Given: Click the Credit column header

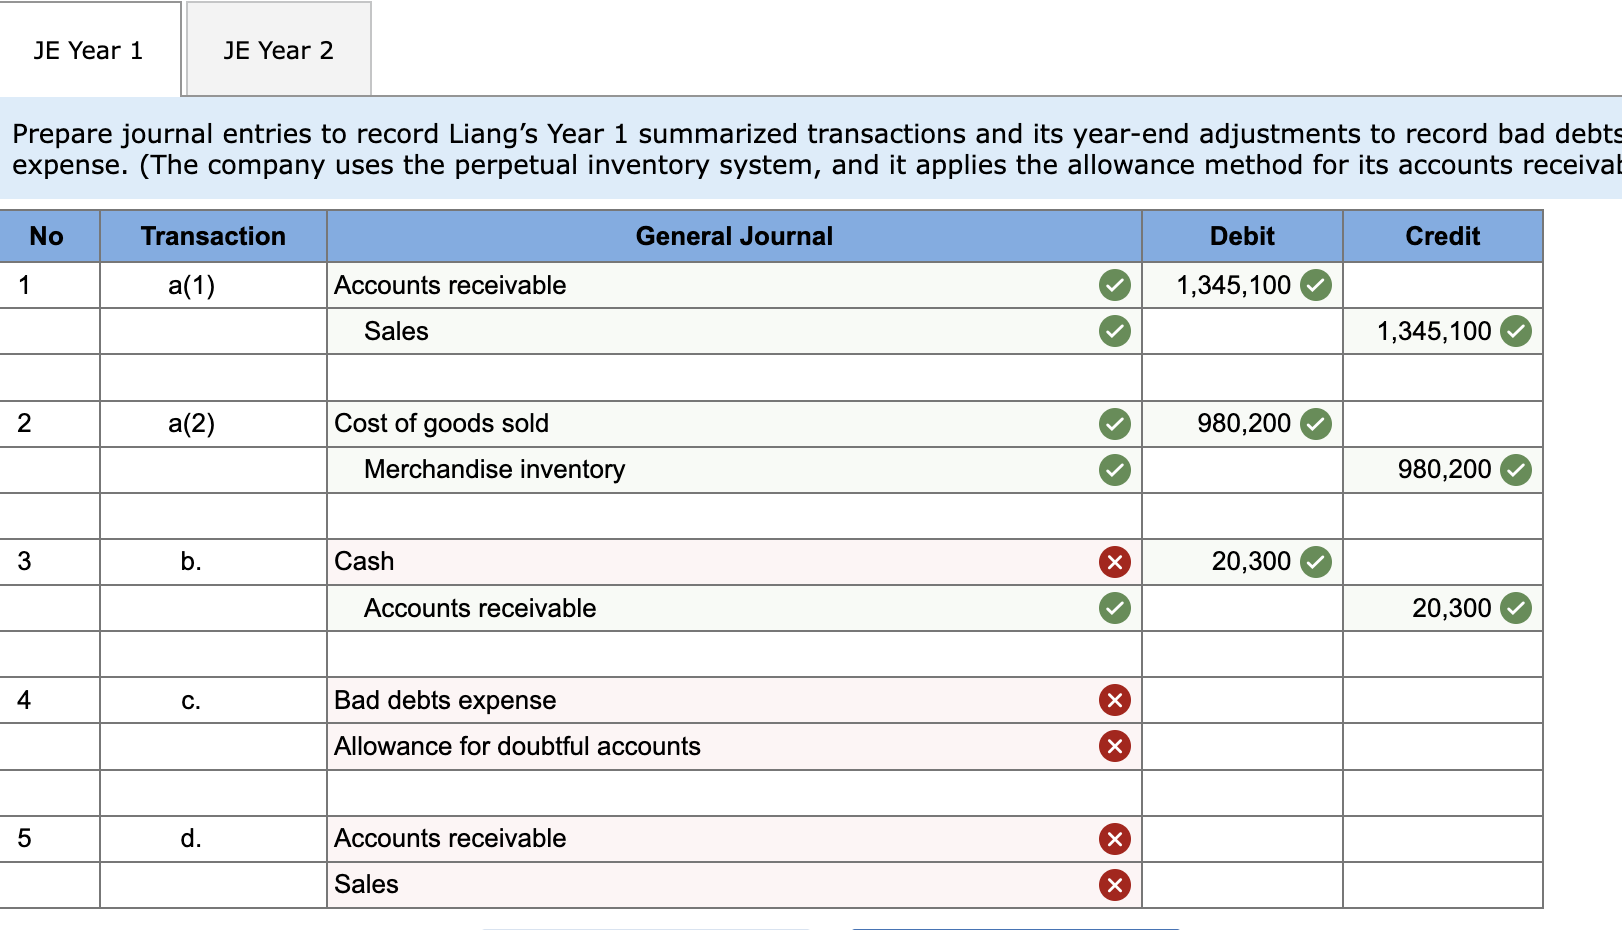Looking at the screenshot, I should point(1442,236).
